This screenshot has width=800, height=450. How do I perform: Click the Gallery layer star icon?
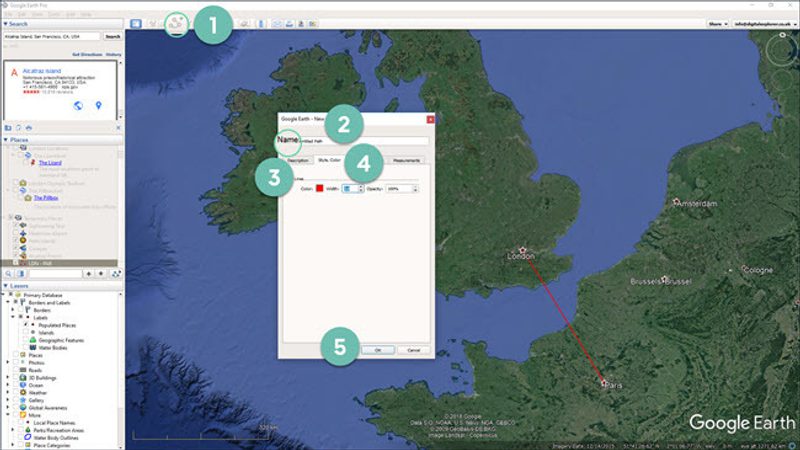[x=23, y=400]
